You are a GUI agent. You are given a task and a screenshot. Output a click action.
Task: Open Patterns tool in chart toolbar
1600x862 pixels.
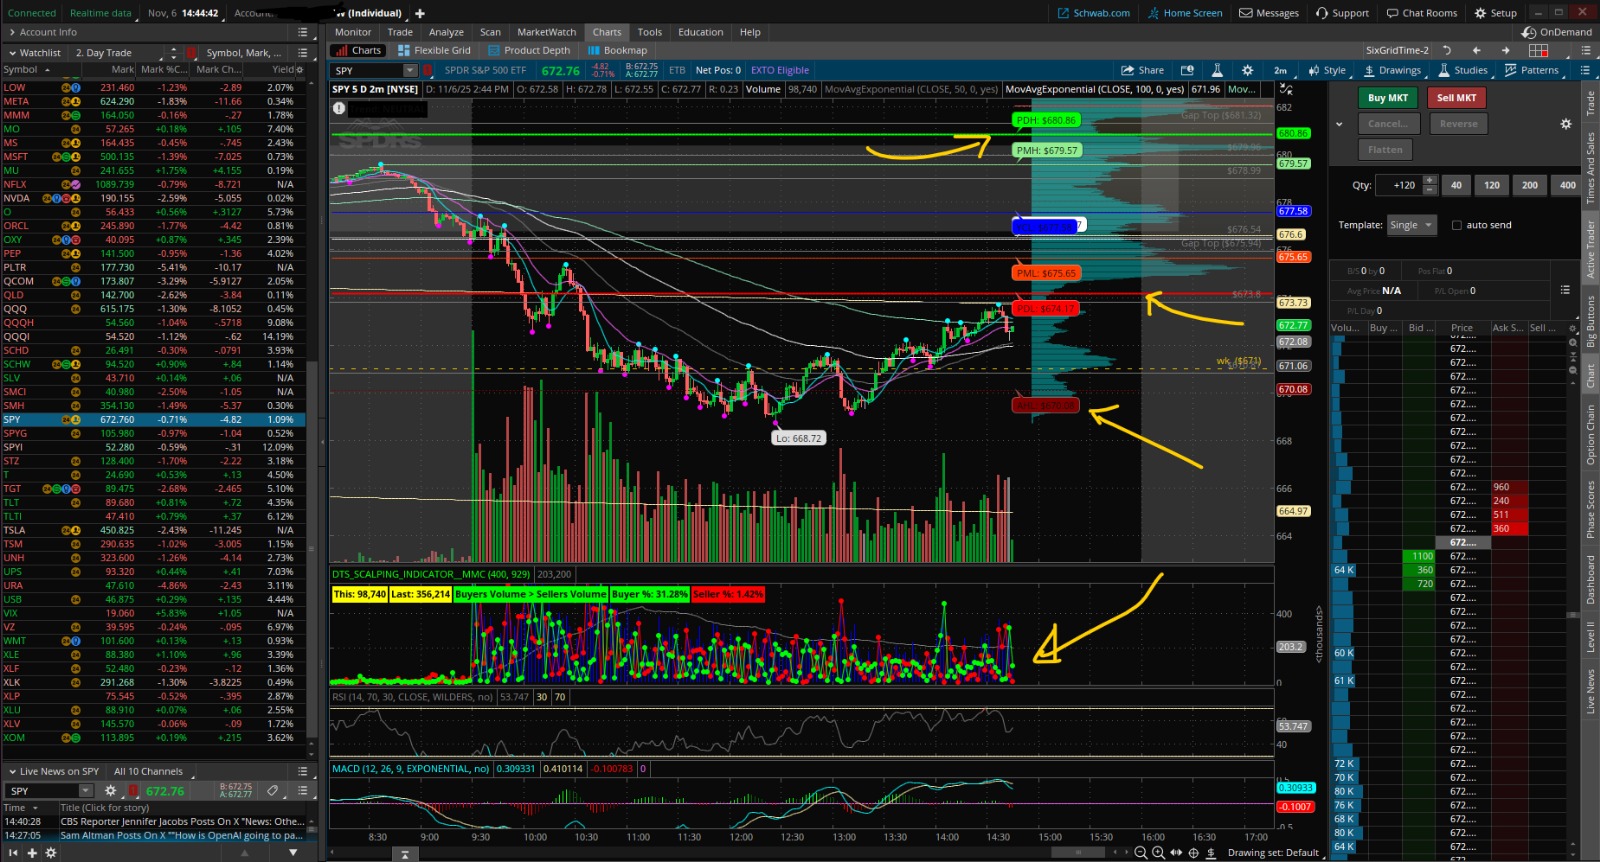(1531, 70)
